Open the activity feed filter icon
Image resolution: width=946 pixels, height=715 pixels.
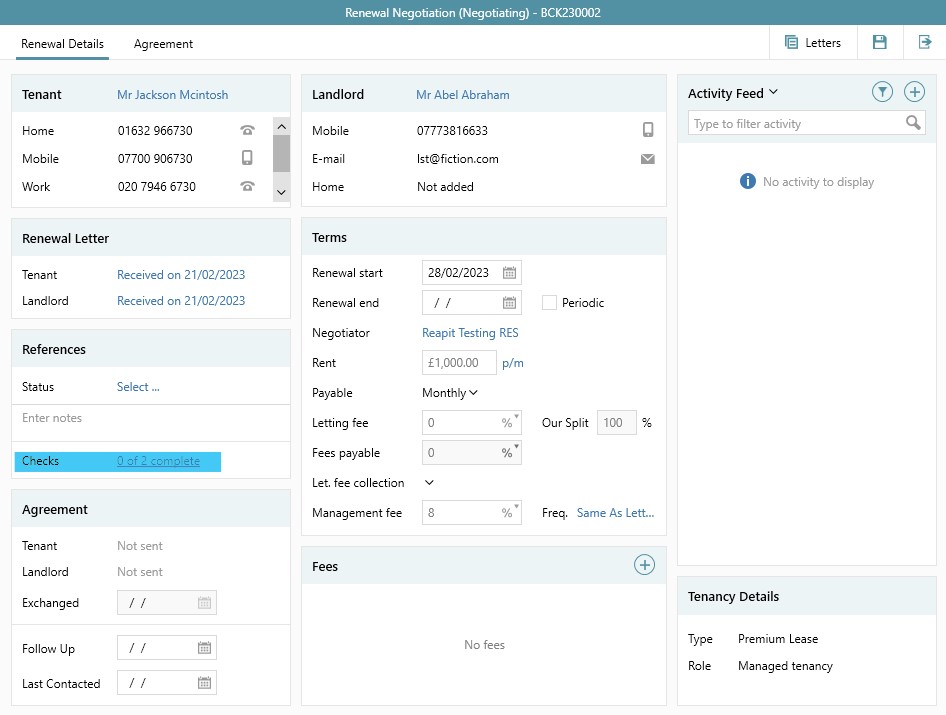881,92
